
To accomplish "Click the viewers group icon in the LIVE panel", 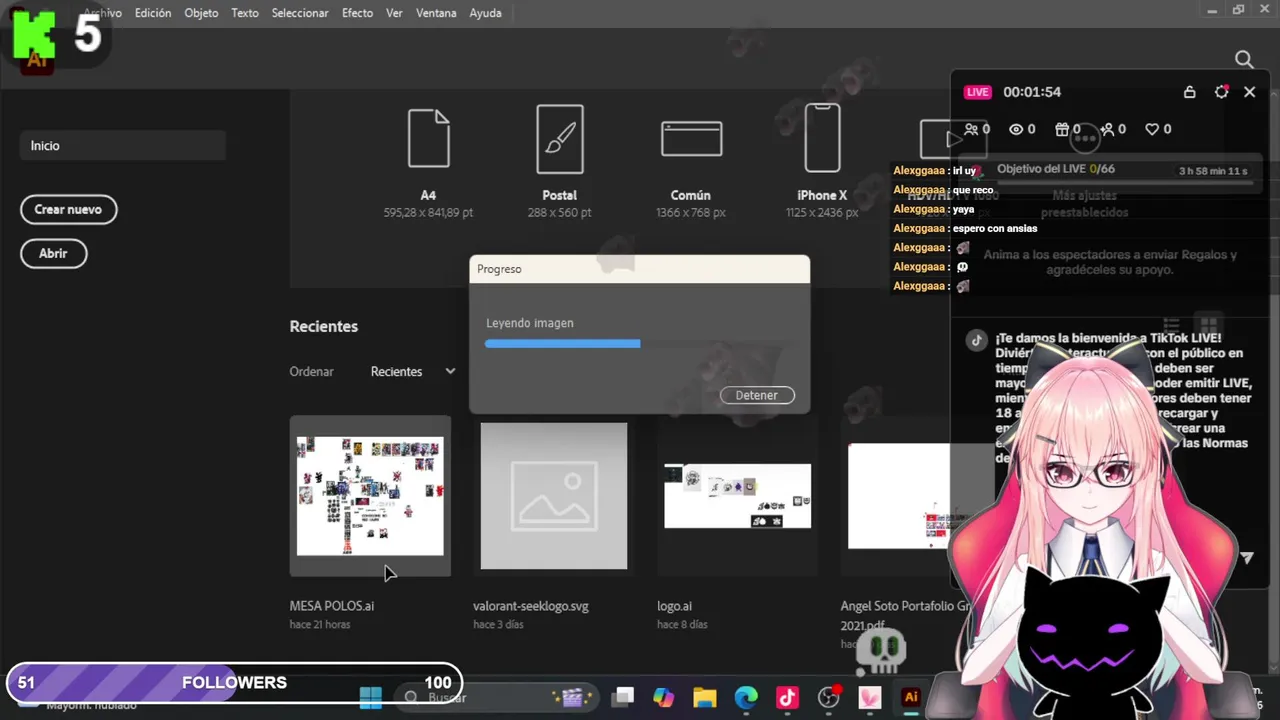I will [971, 129].
